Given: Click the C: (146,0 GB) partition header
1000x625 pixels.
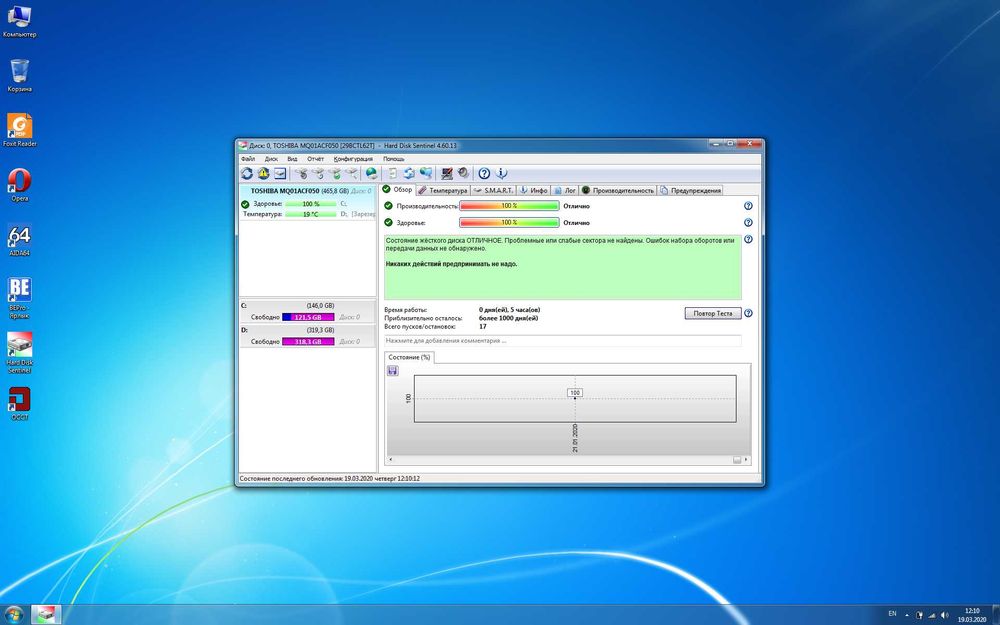Looking at the screenshot, I should click(307, 305).
